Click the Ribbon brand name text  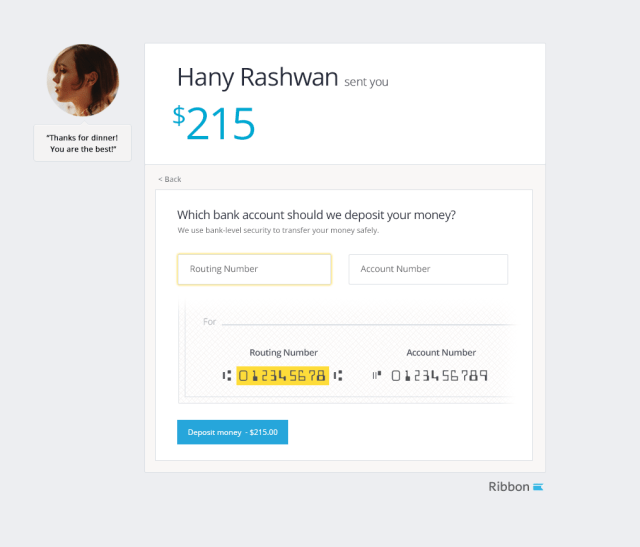(508, 487)
